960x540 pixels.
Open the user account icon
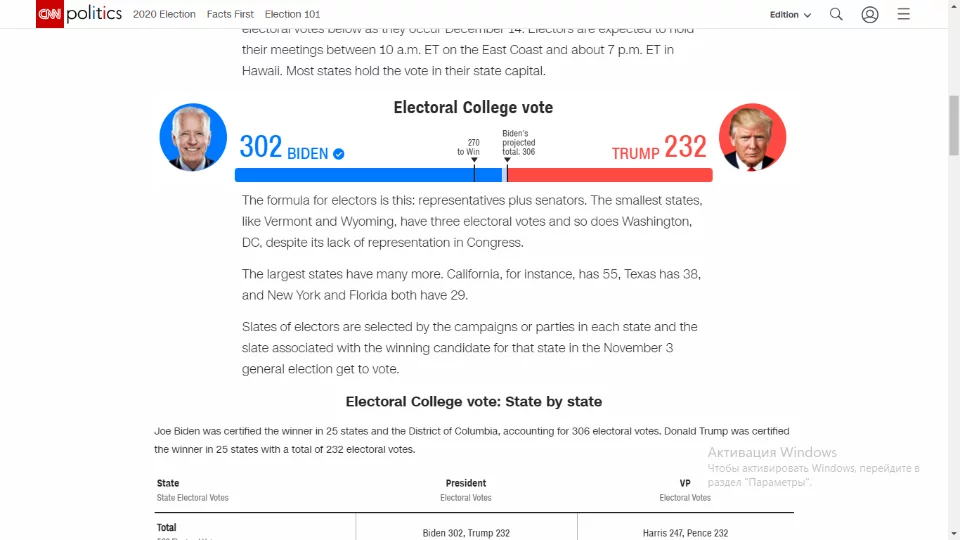(x=870, y=14)
